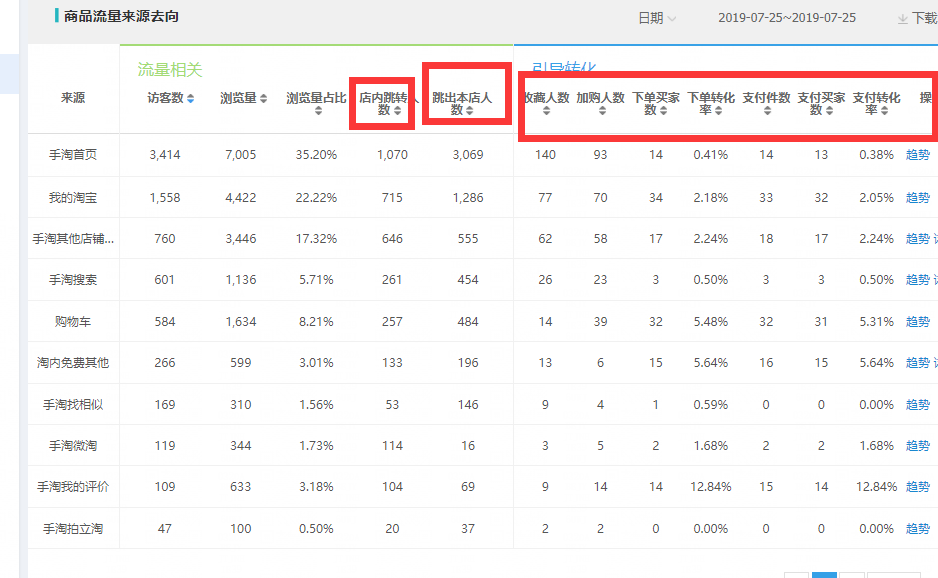Viewport: 938px width, 578px height.
Task: Click the download arrow icon next to 下载
Action: pyautogui.click(x=903, y=18)
